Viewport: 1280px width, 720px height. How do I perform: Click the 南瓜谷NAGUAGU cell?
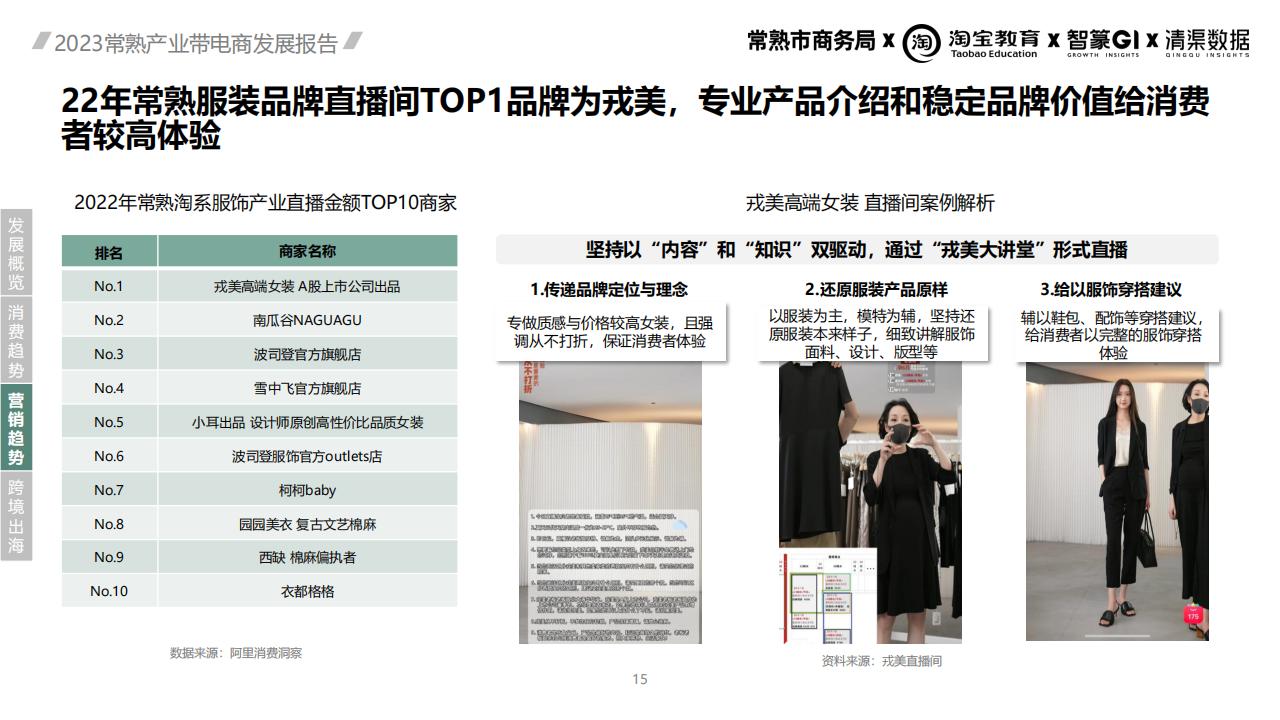(x=307, y=320)
